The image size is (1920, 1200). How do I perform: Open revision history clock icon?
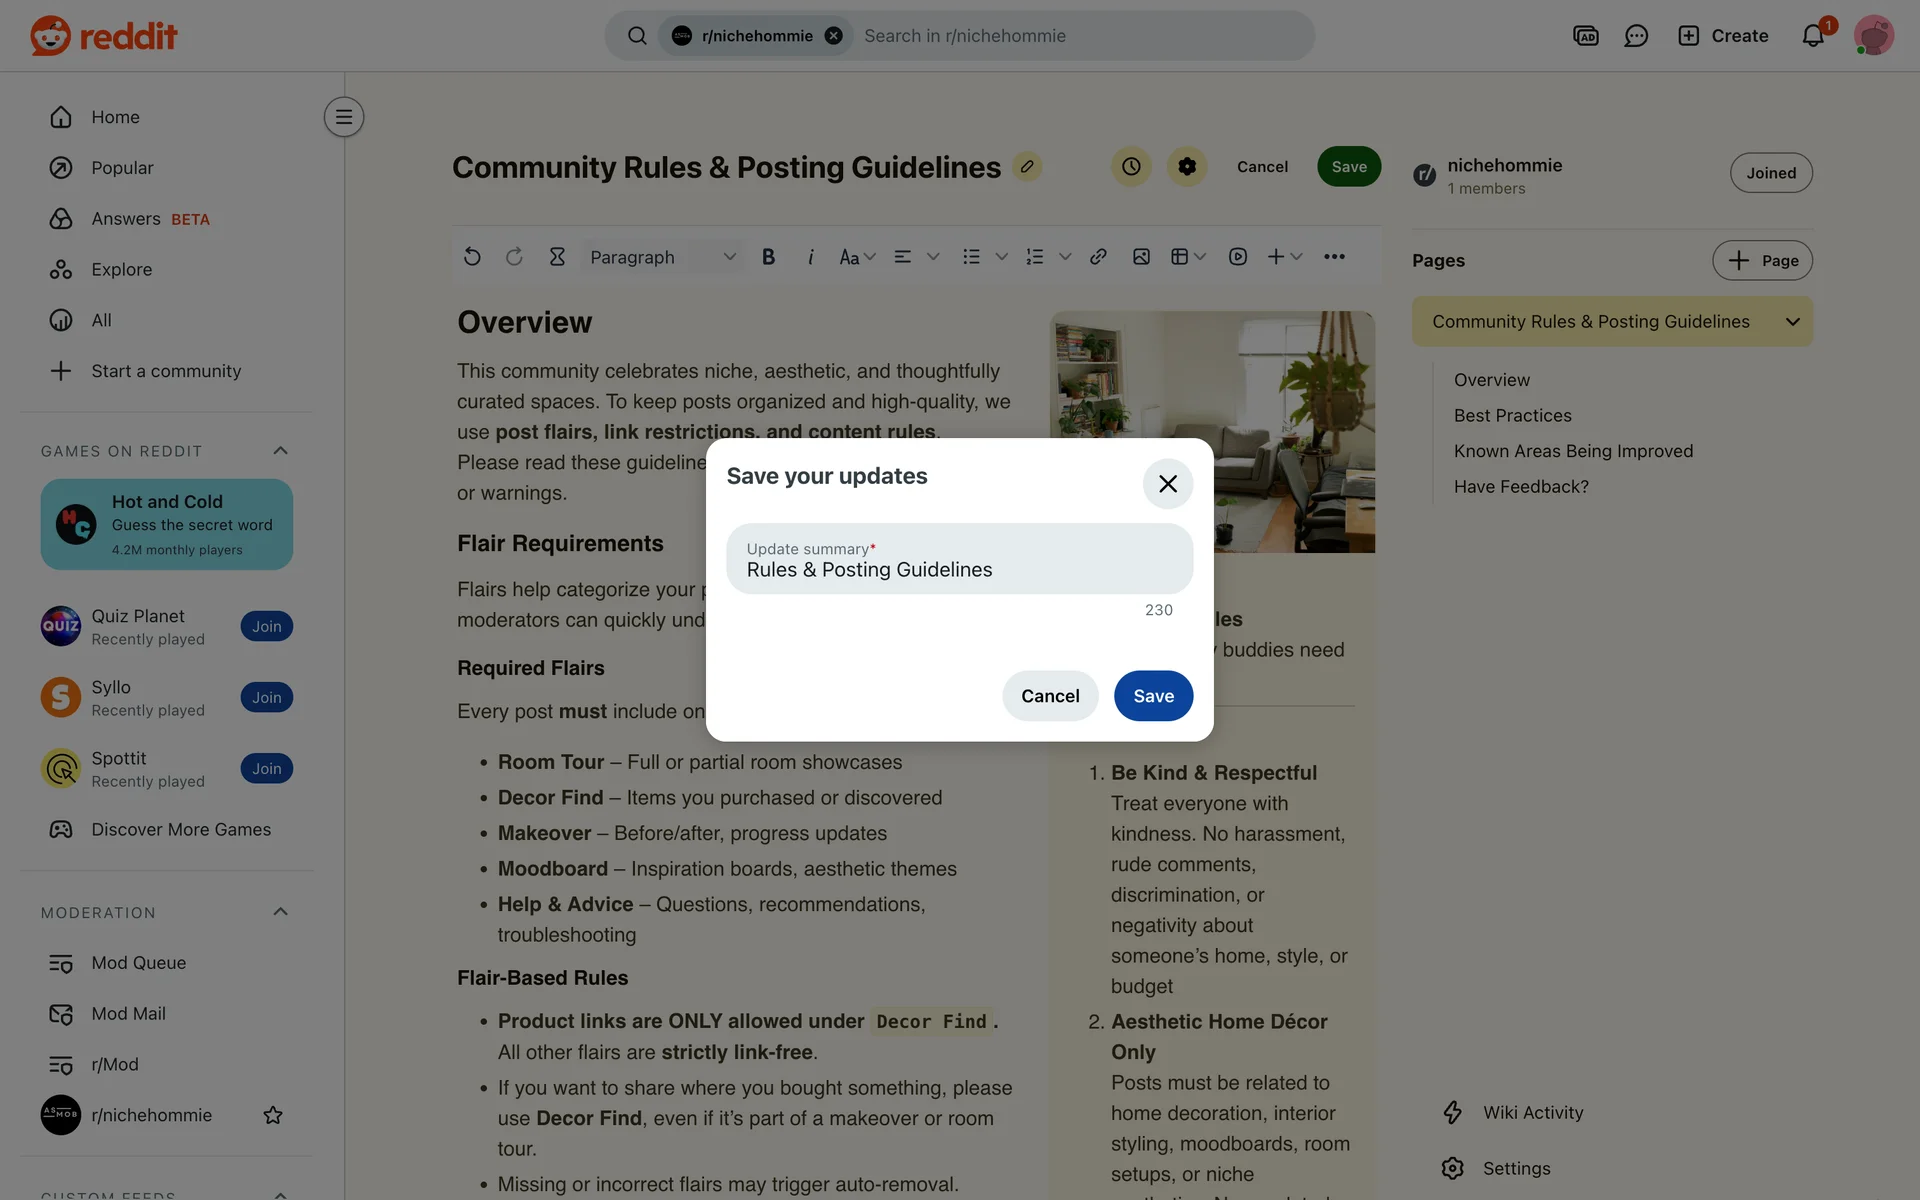(1131, 167)
